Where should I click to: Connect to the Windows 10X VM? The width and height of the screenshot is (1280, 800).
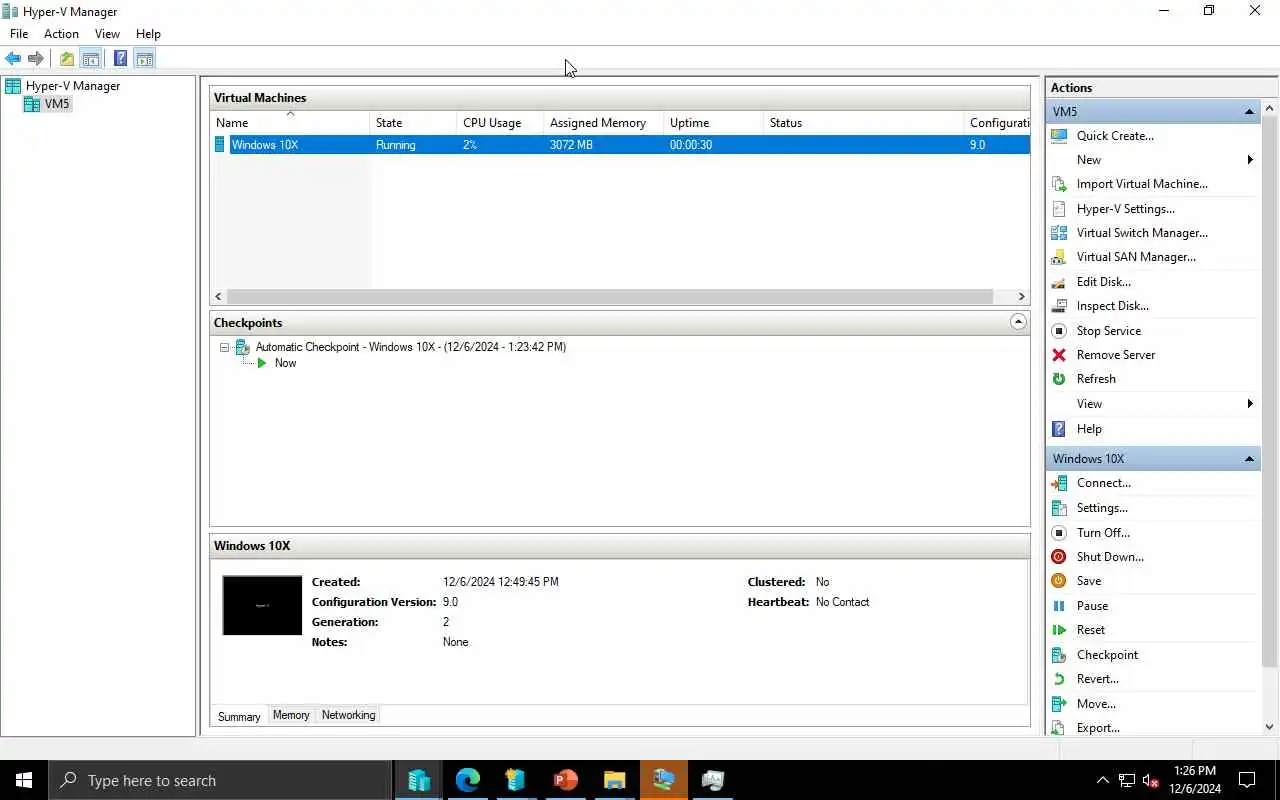click(1103, 483)
